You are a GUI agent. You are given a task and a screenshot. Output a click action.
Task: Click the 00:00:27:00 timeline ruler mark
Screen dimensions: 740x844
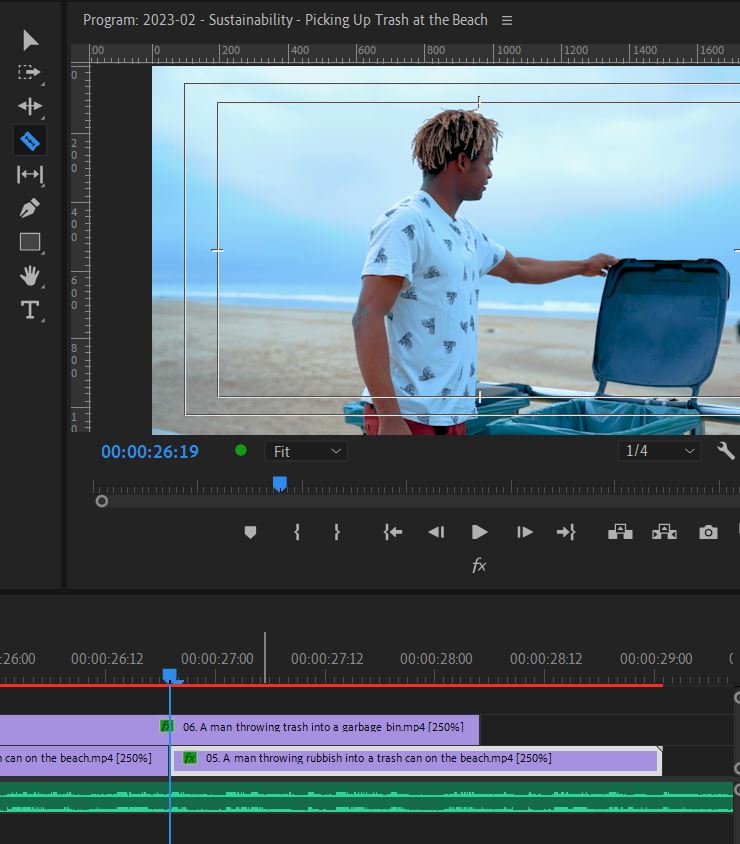coord(217,659)
